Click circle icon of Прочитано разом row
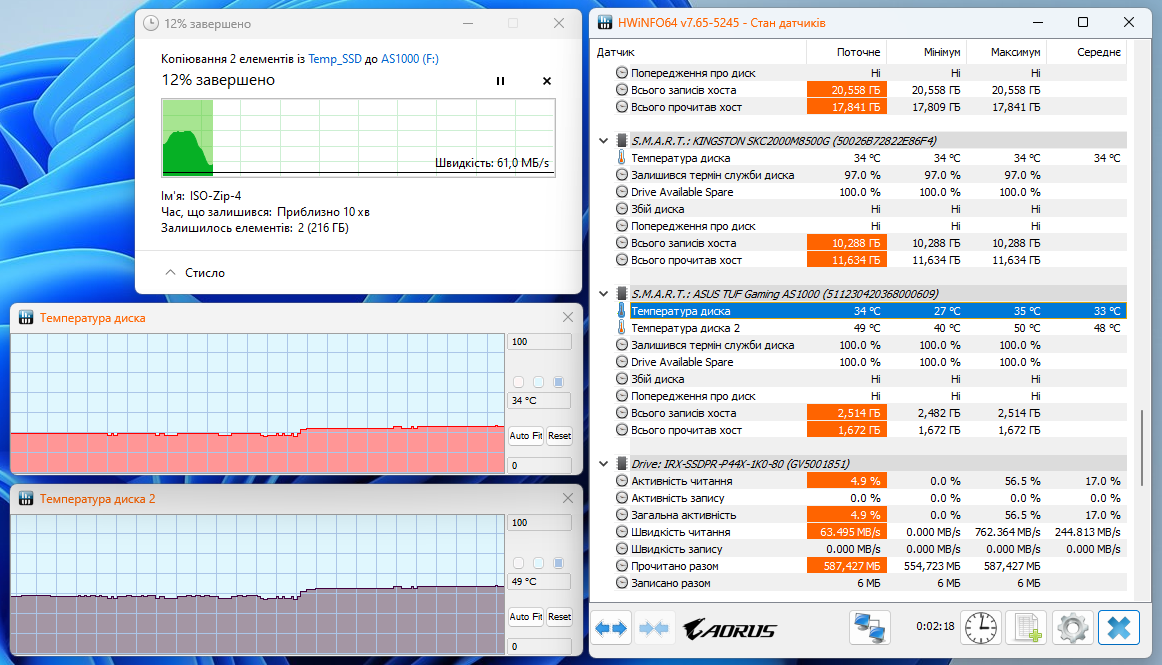This screenshot has height=665, width=1162. coord(622,566)
